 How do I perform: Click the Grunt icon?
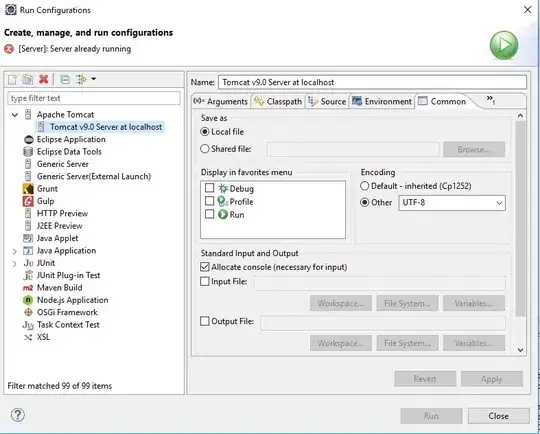(x=28, y=189)
